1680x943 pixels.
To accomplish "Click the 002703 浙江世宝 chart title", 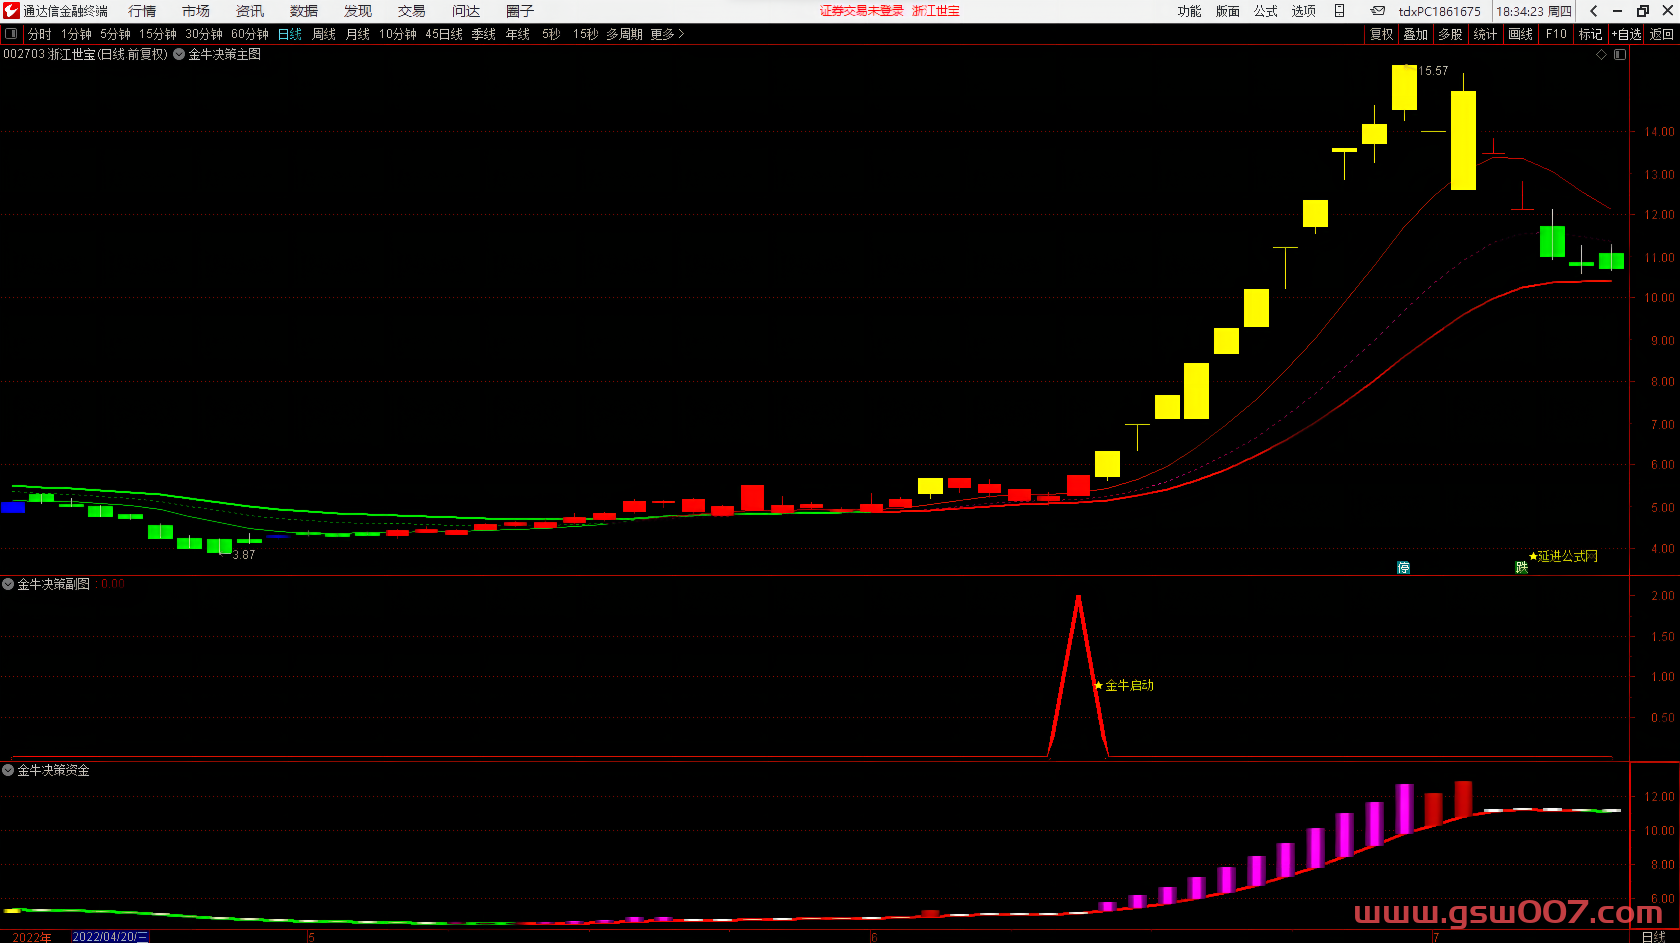I will point(85,54).
